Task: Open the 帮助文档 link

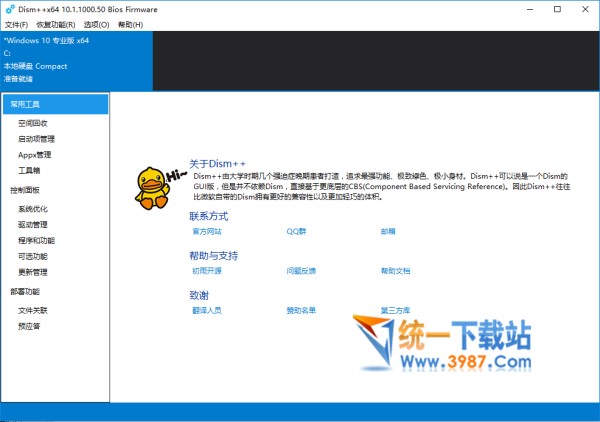Action: [x=395, y=271]
